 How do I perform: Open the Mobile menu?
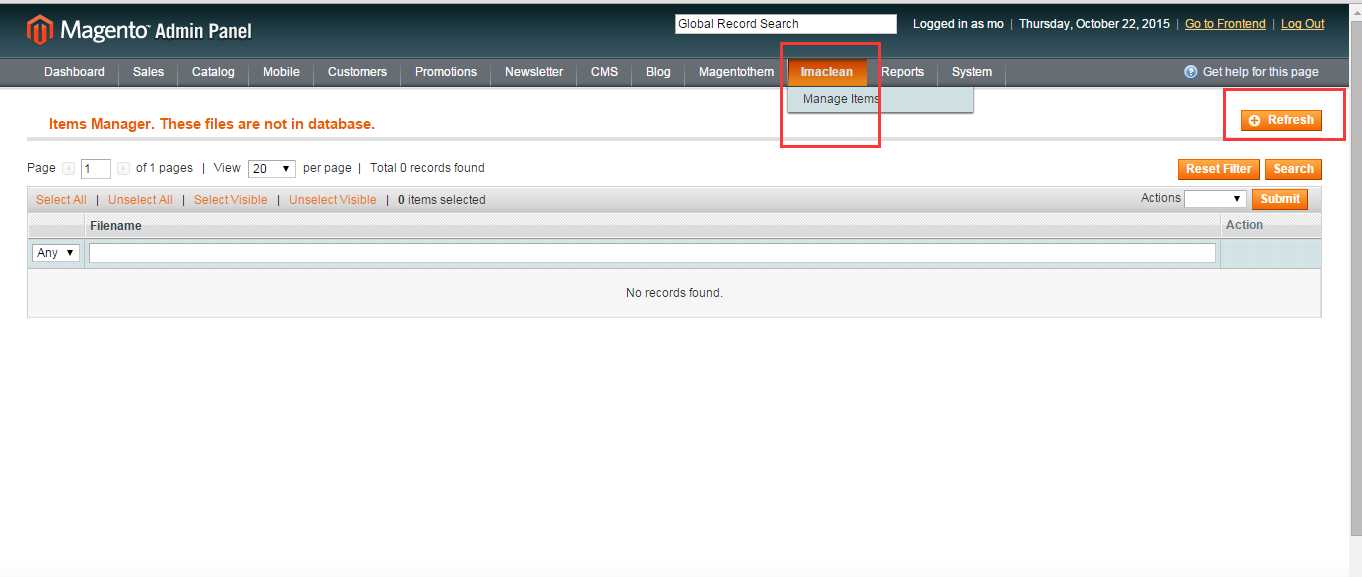coord(281,72)
